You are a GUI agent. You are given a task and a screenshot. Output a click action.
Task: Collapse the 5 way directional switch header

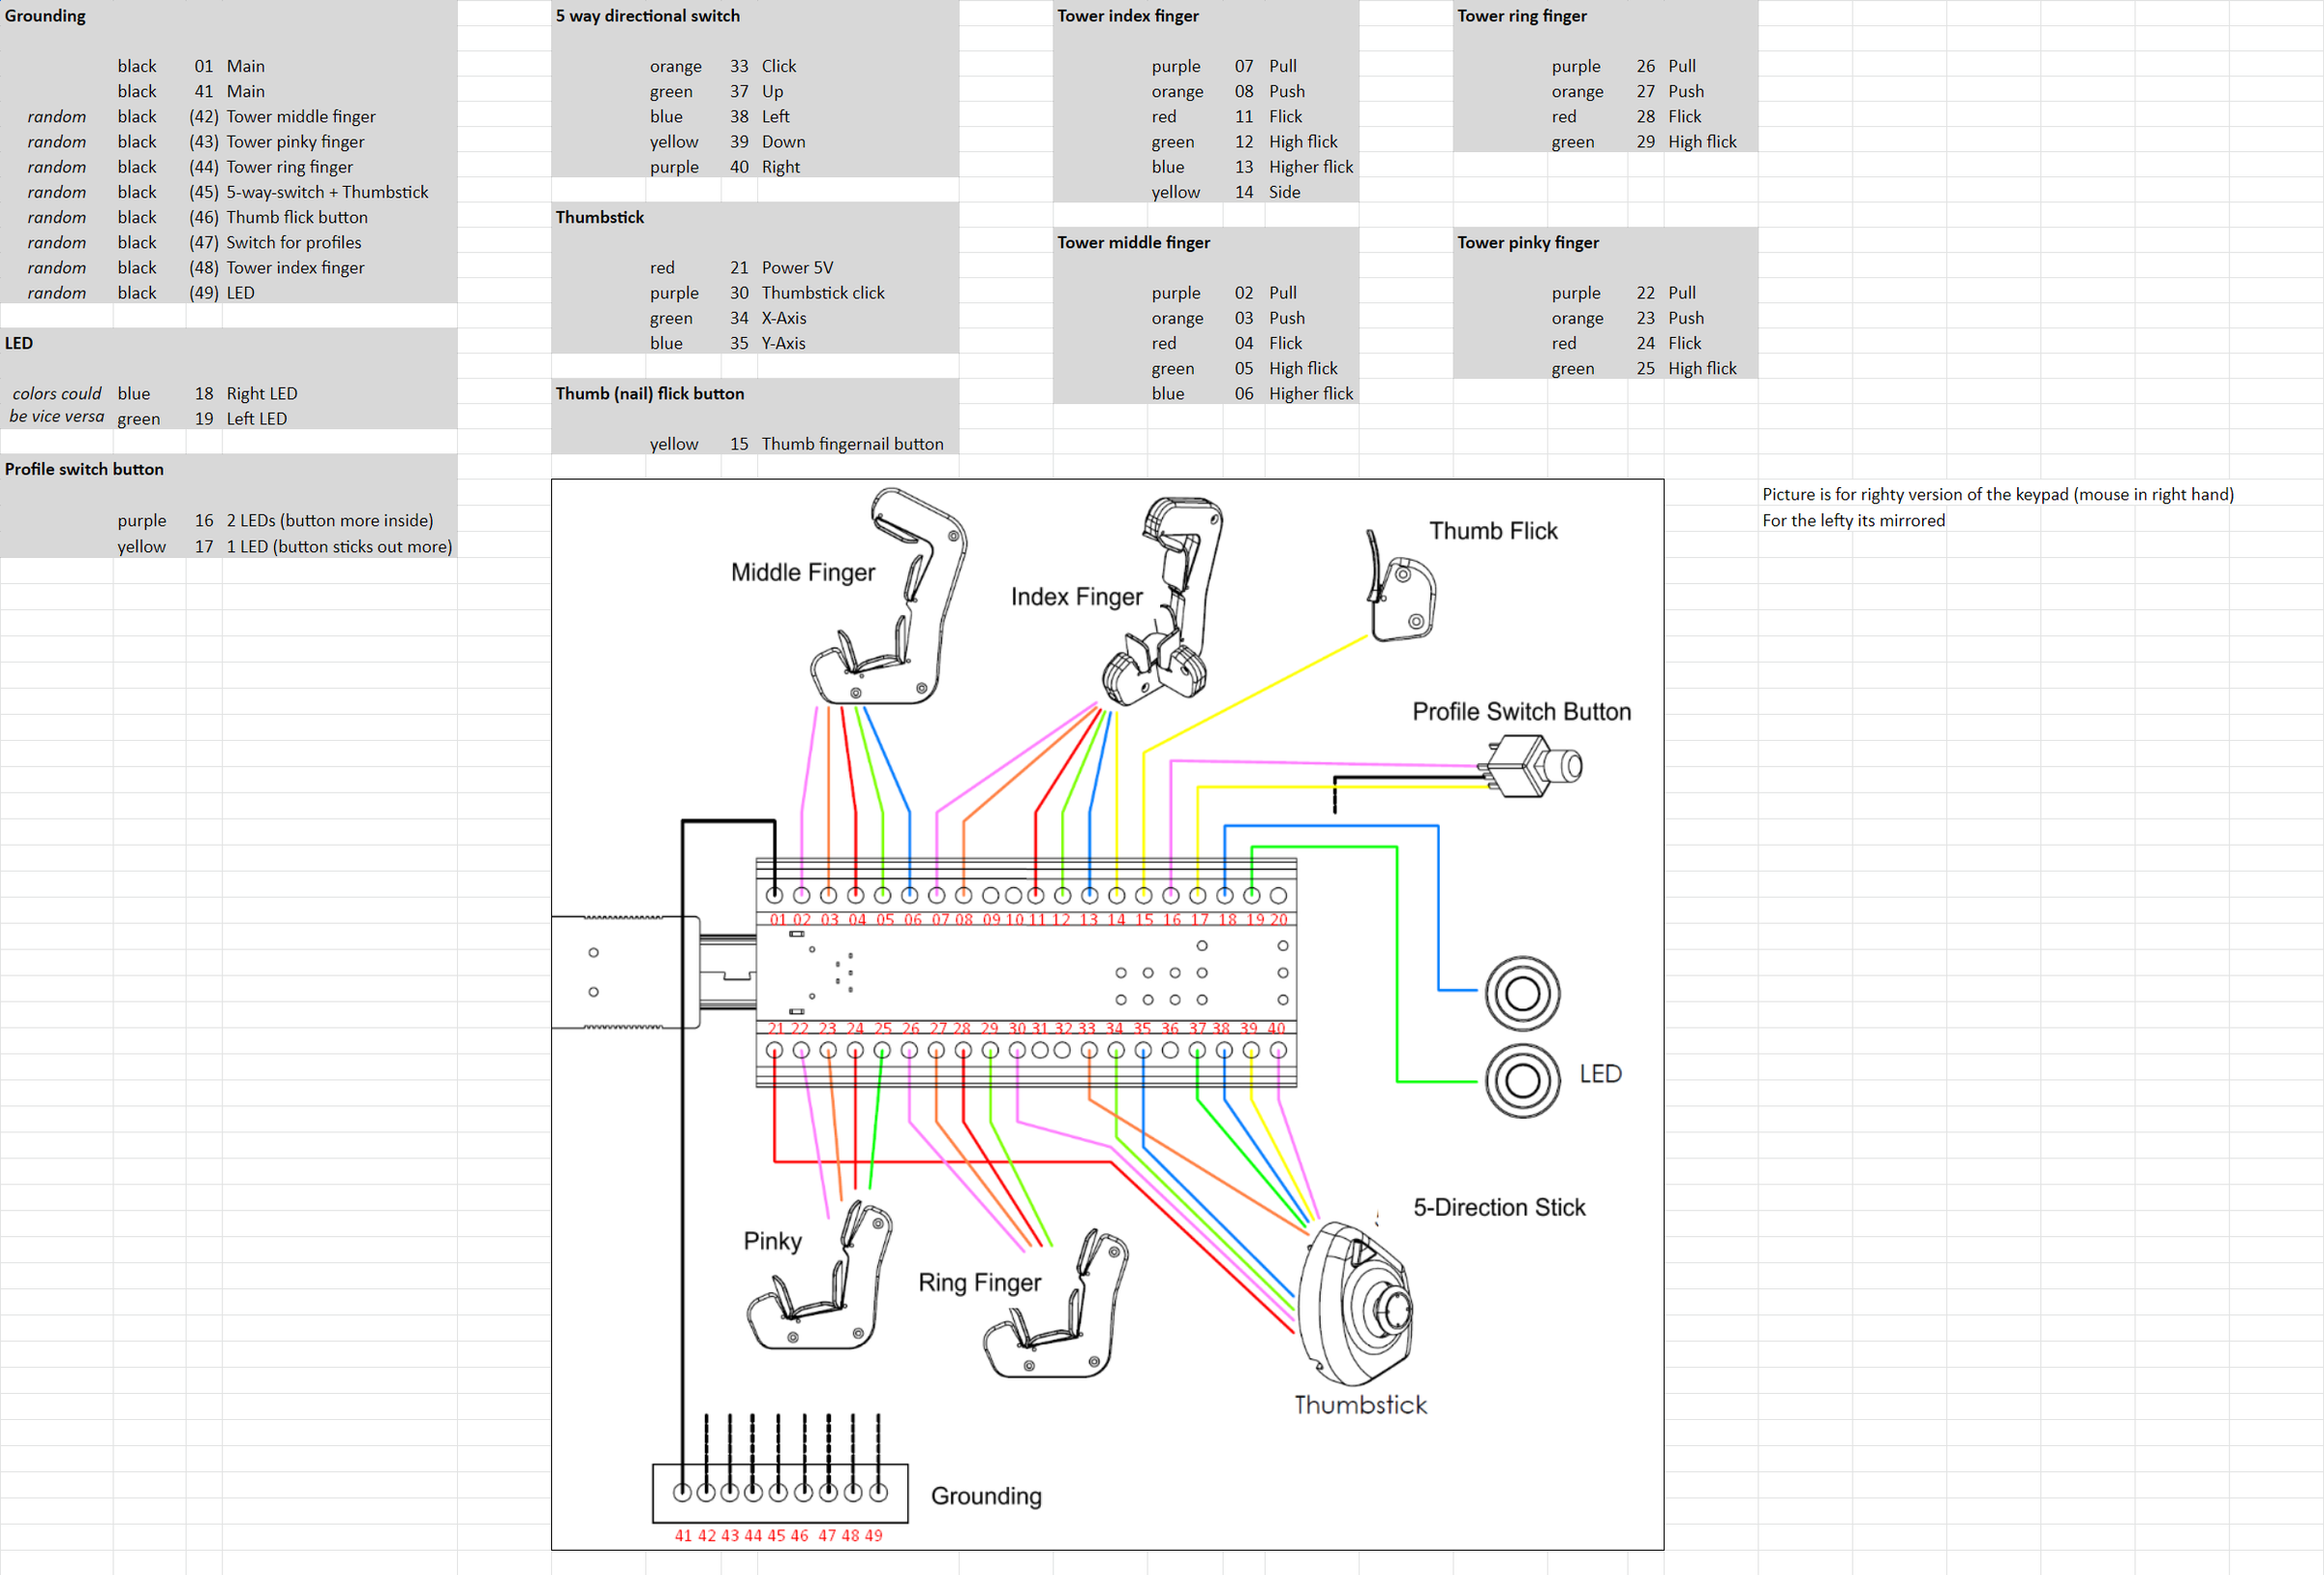coord(648,15)
